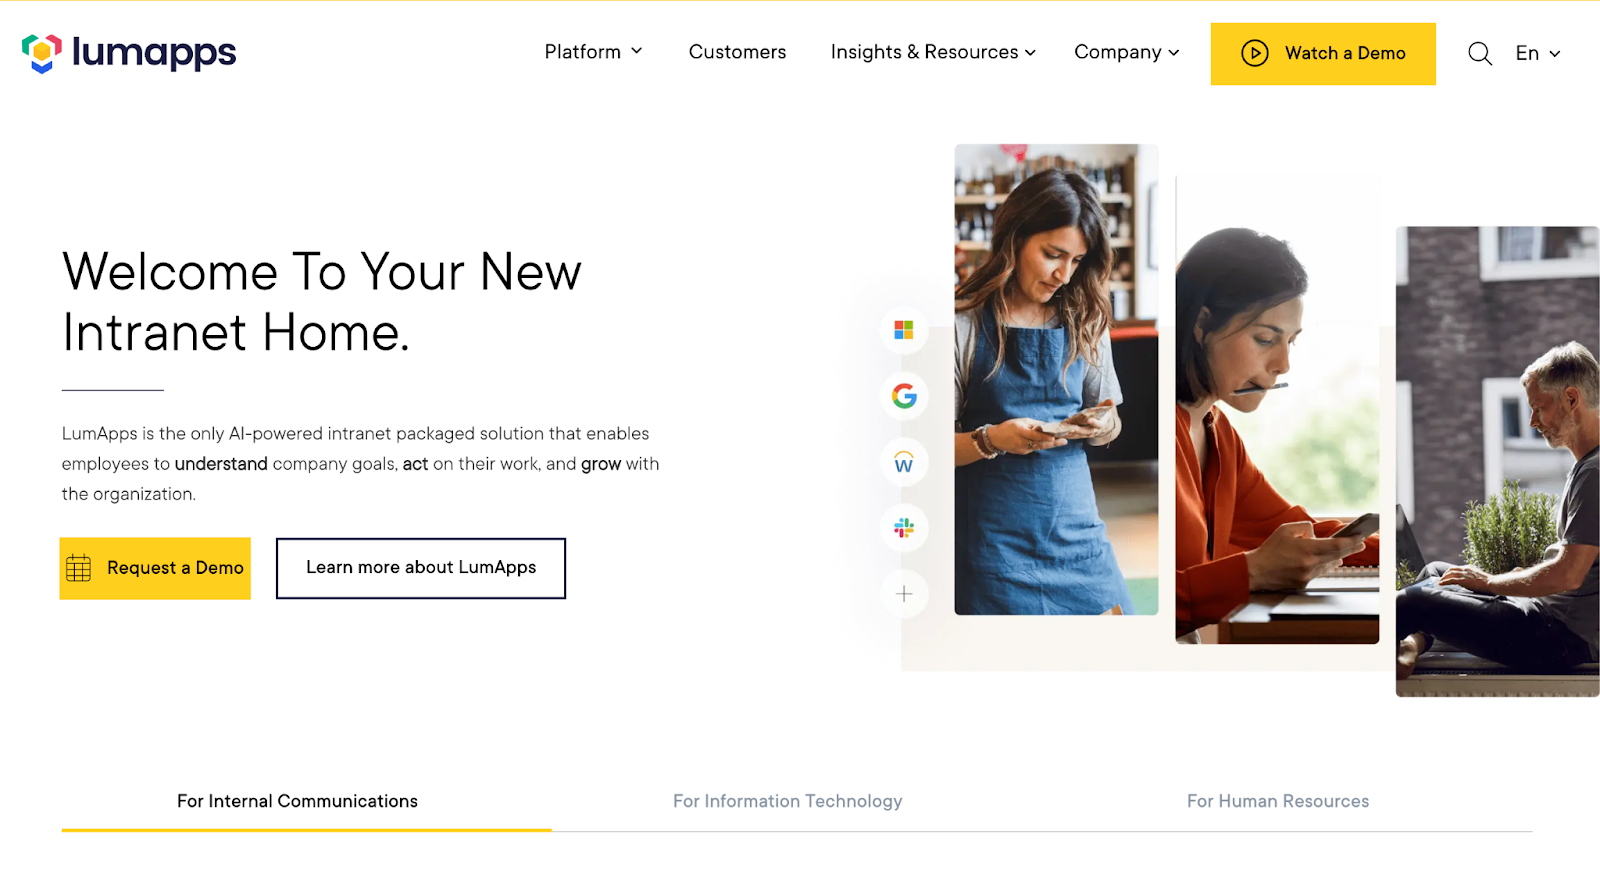Viewport: 1600px width, 884px height.
Task: Expand the Insights & Resources menu
Action: (933, 52)
